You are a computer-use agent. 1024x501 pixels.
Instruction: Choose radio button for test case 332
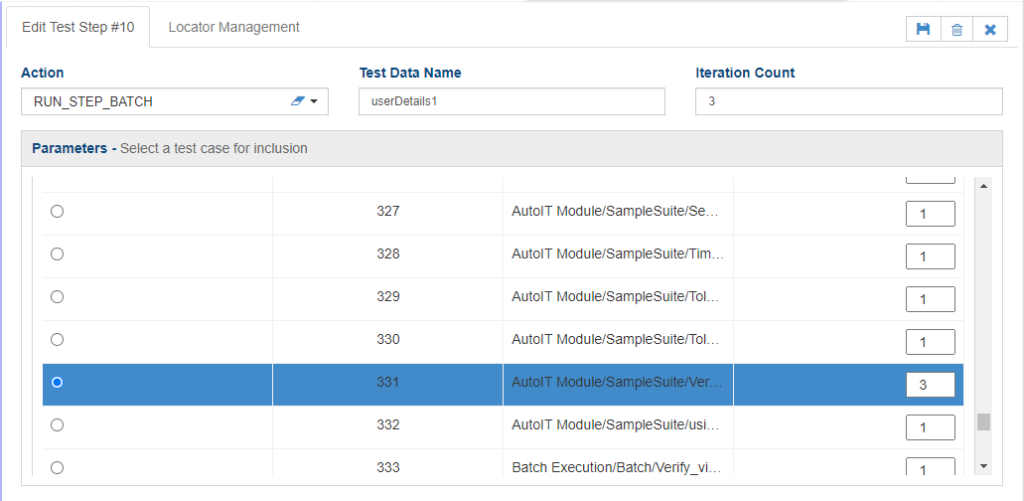point(57,425)
